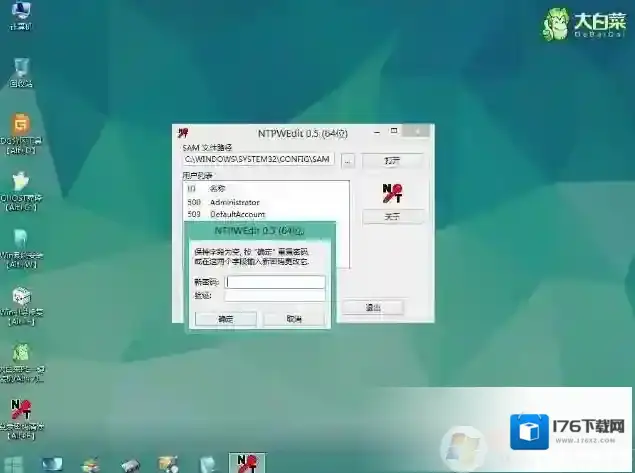Click the Windows Start button
The width and height of the screenshot is (635, 473).
(x=13, y=464)
